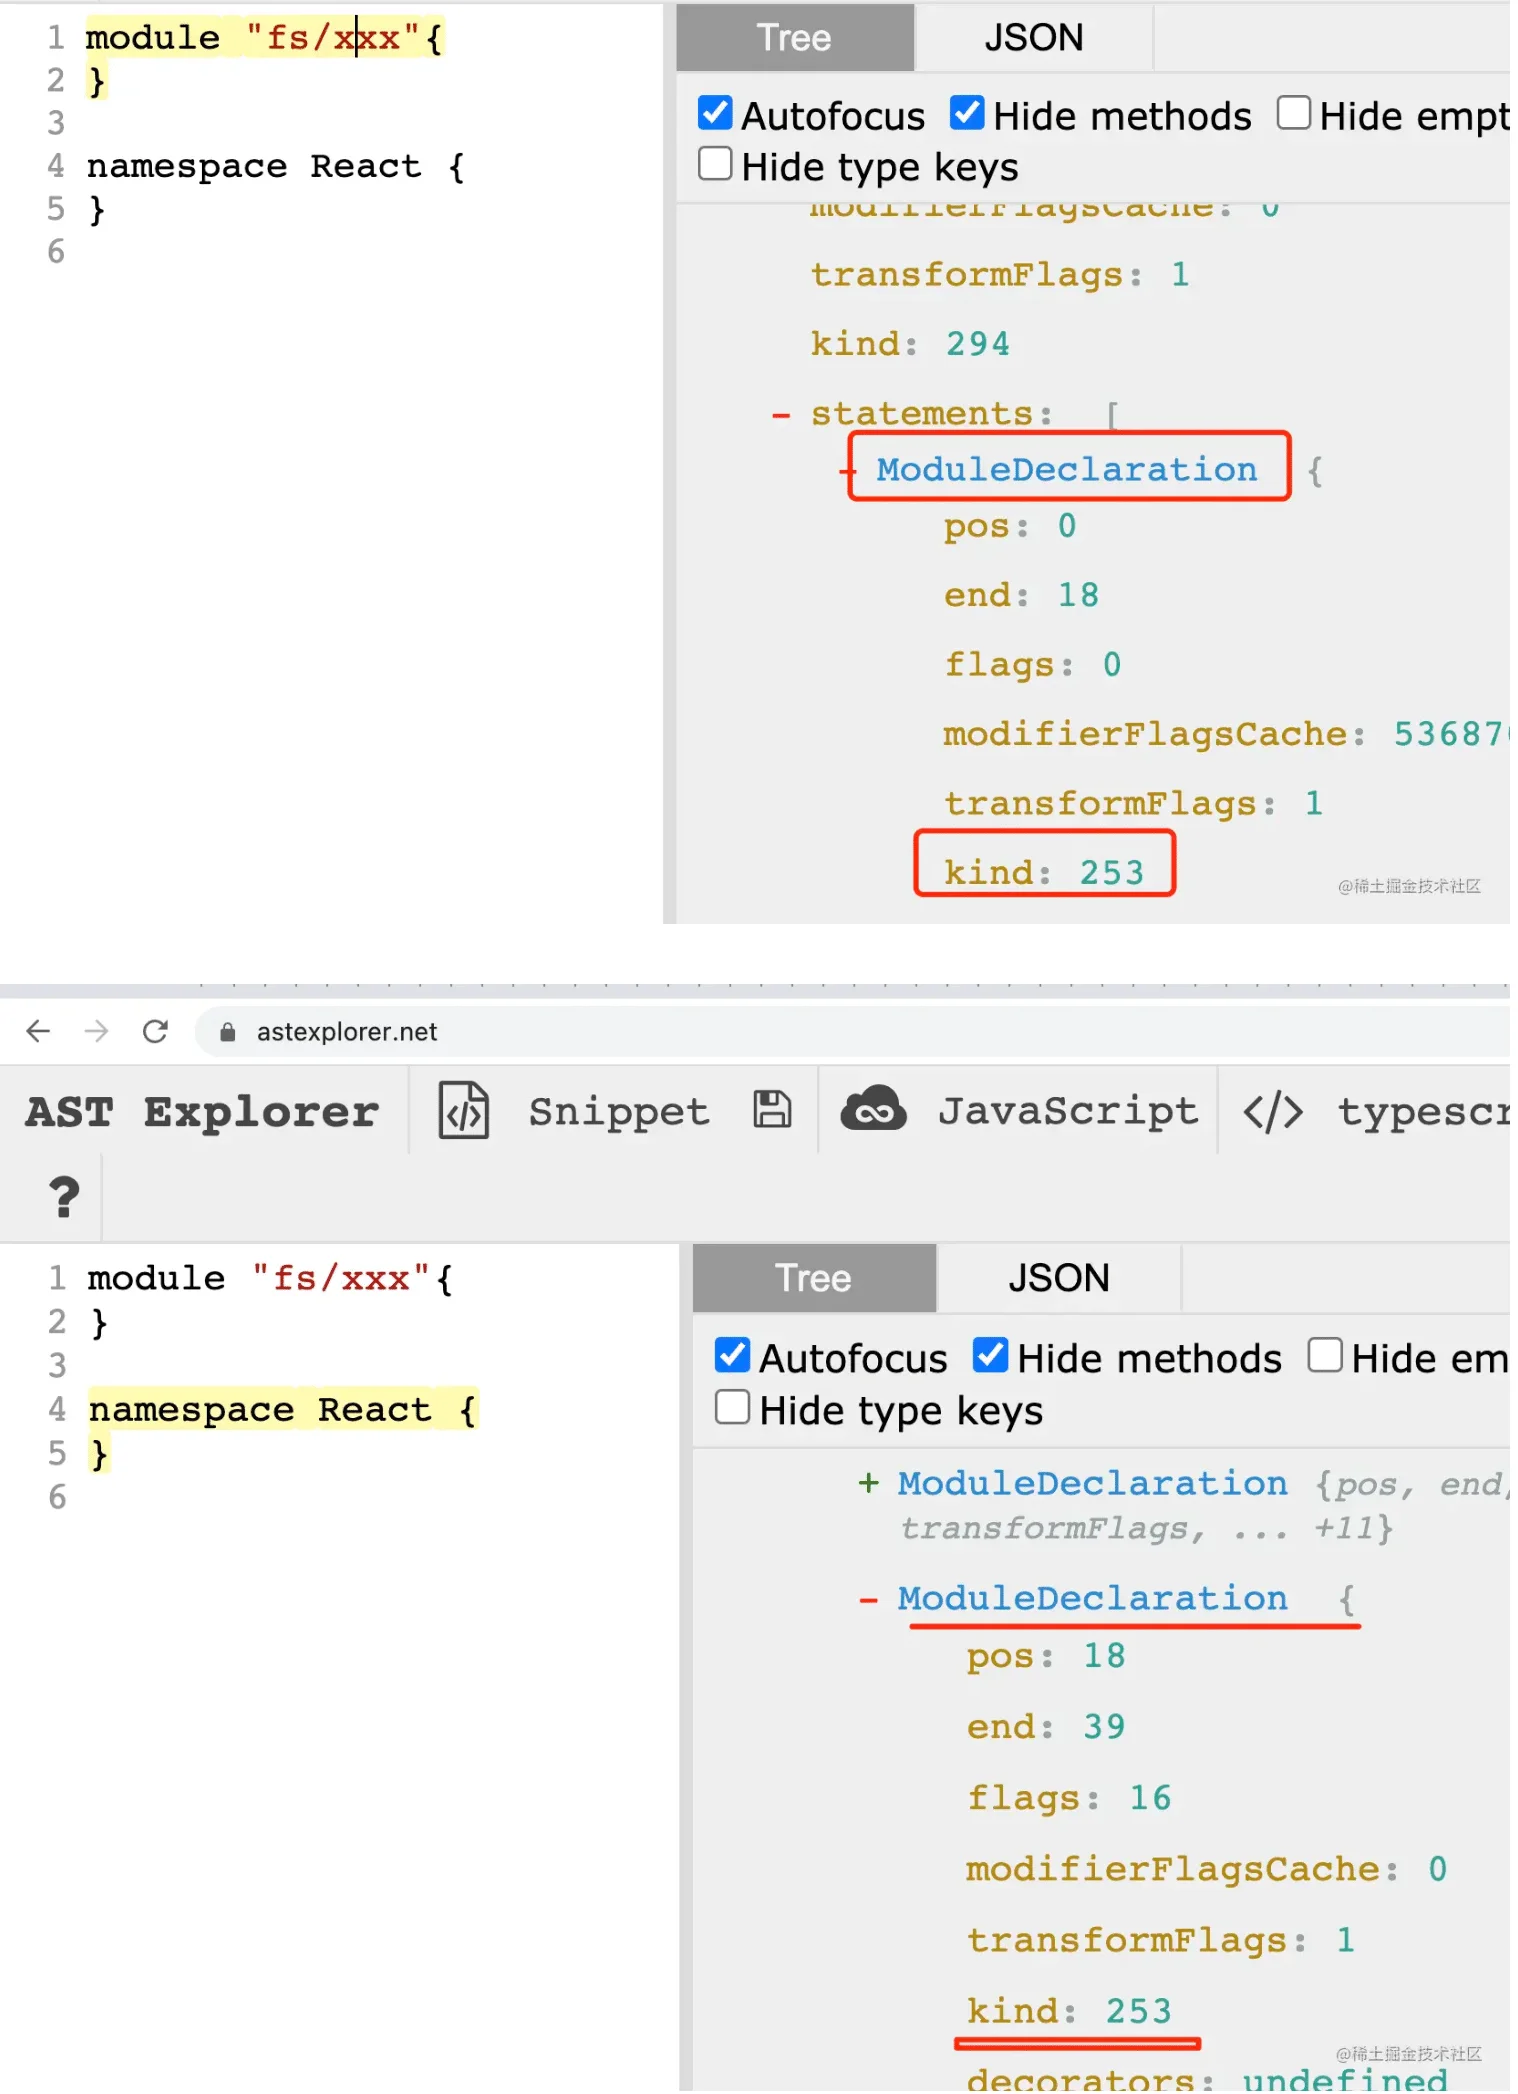Switch to JSON tab in upper panel
The height and width of the screenshot is (2094, 1518).
point(1034,38)
